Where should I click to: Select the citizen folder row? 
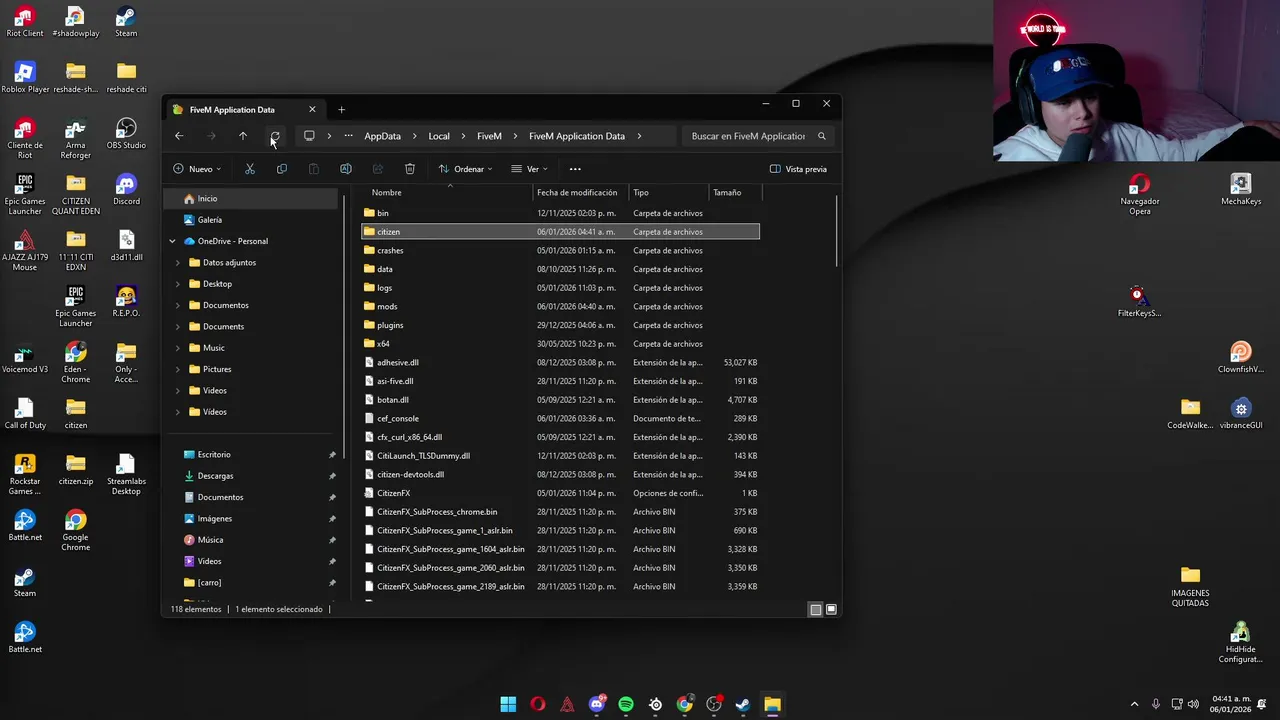click(x=560, y=232)
